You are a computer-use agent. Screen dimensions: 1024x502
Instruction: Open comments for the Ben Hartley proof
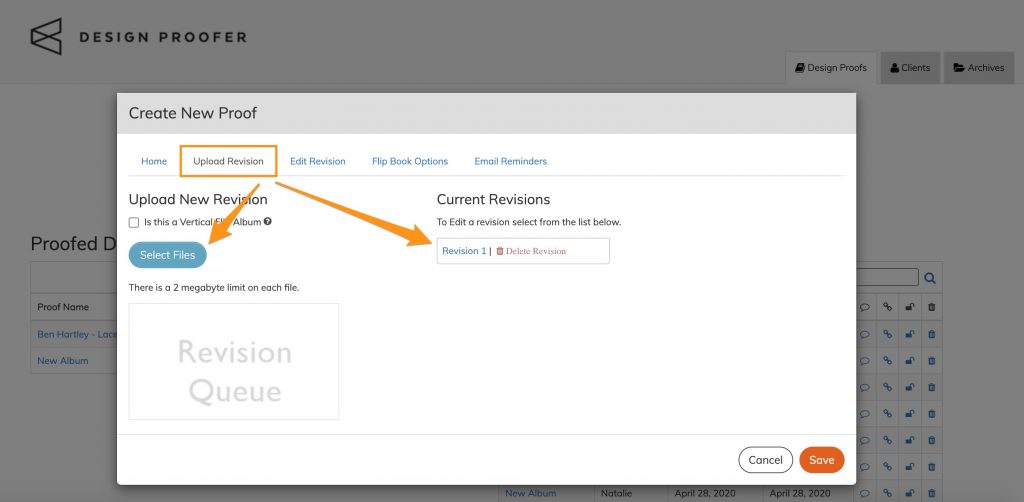pos(865,334)
